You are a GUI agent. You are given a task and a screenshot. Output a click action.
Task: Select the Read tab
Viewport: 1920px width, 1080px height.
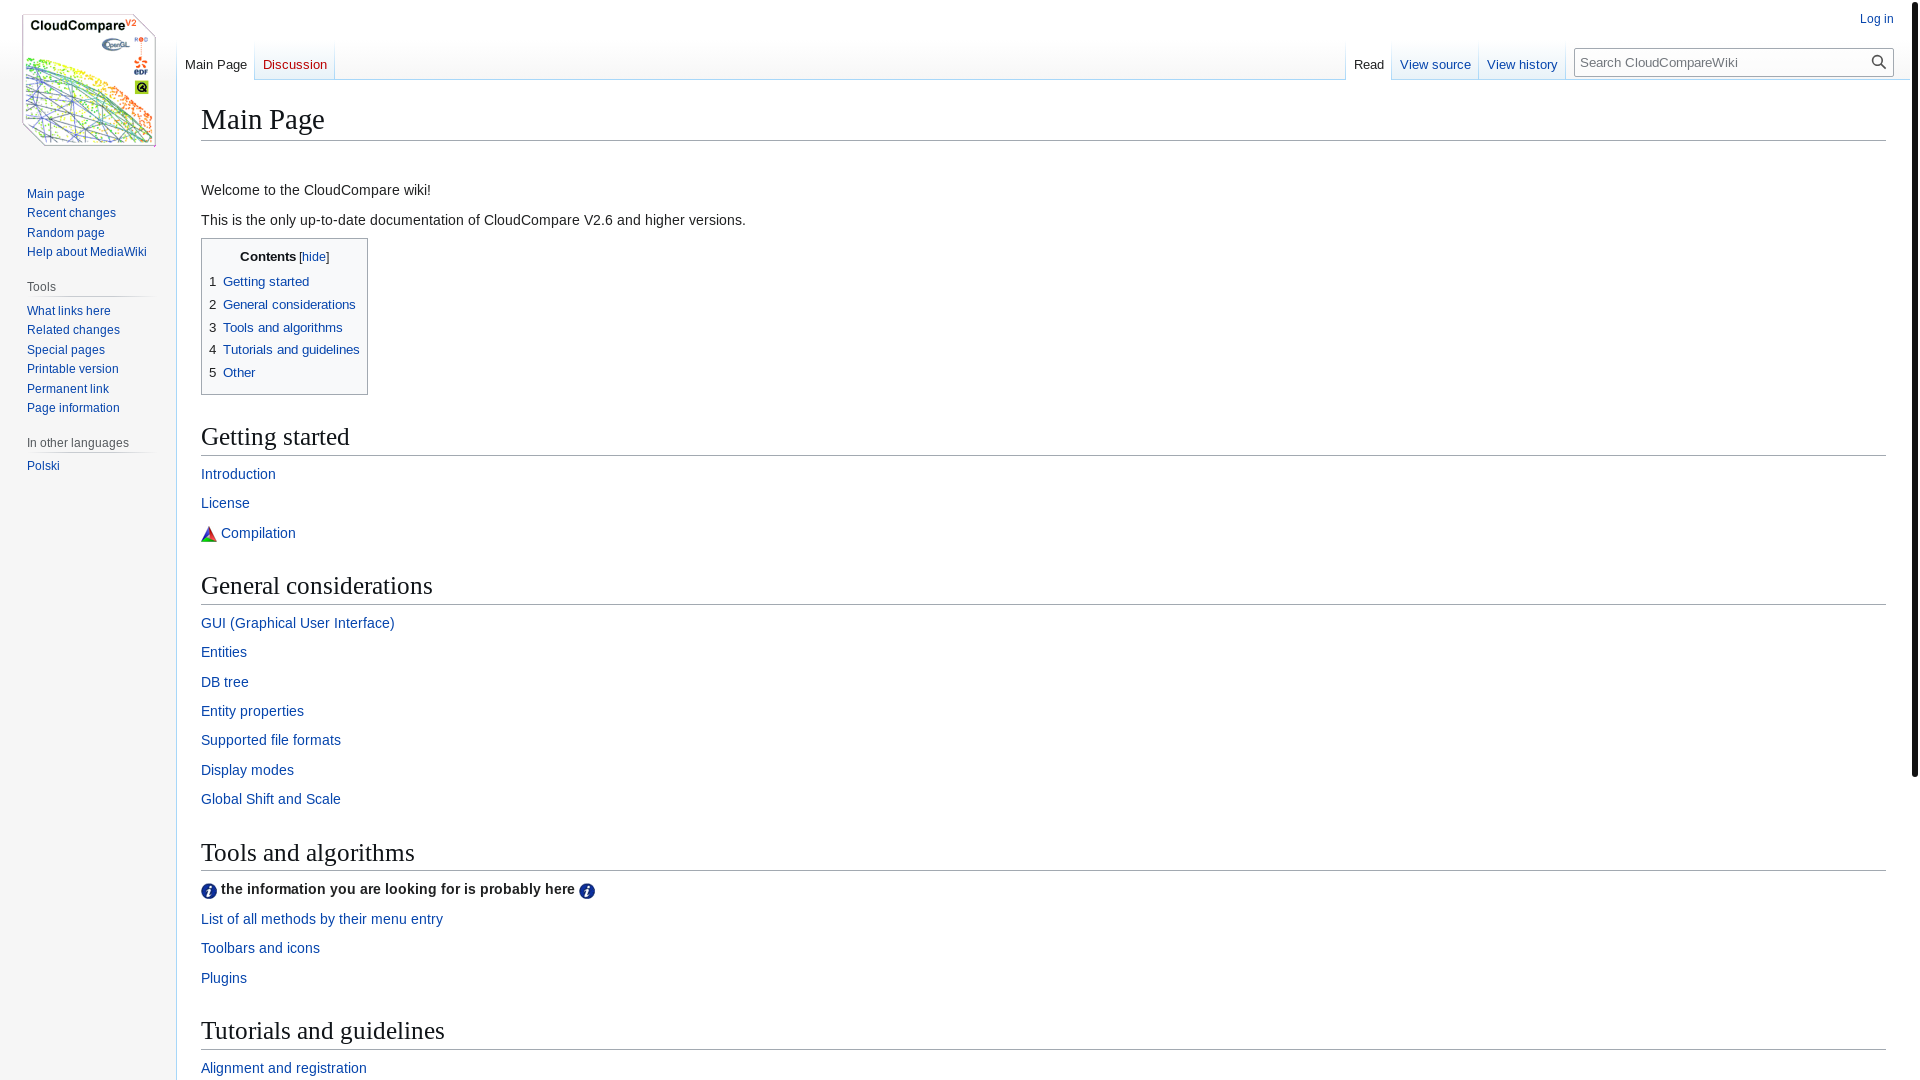coord(1369,64)
